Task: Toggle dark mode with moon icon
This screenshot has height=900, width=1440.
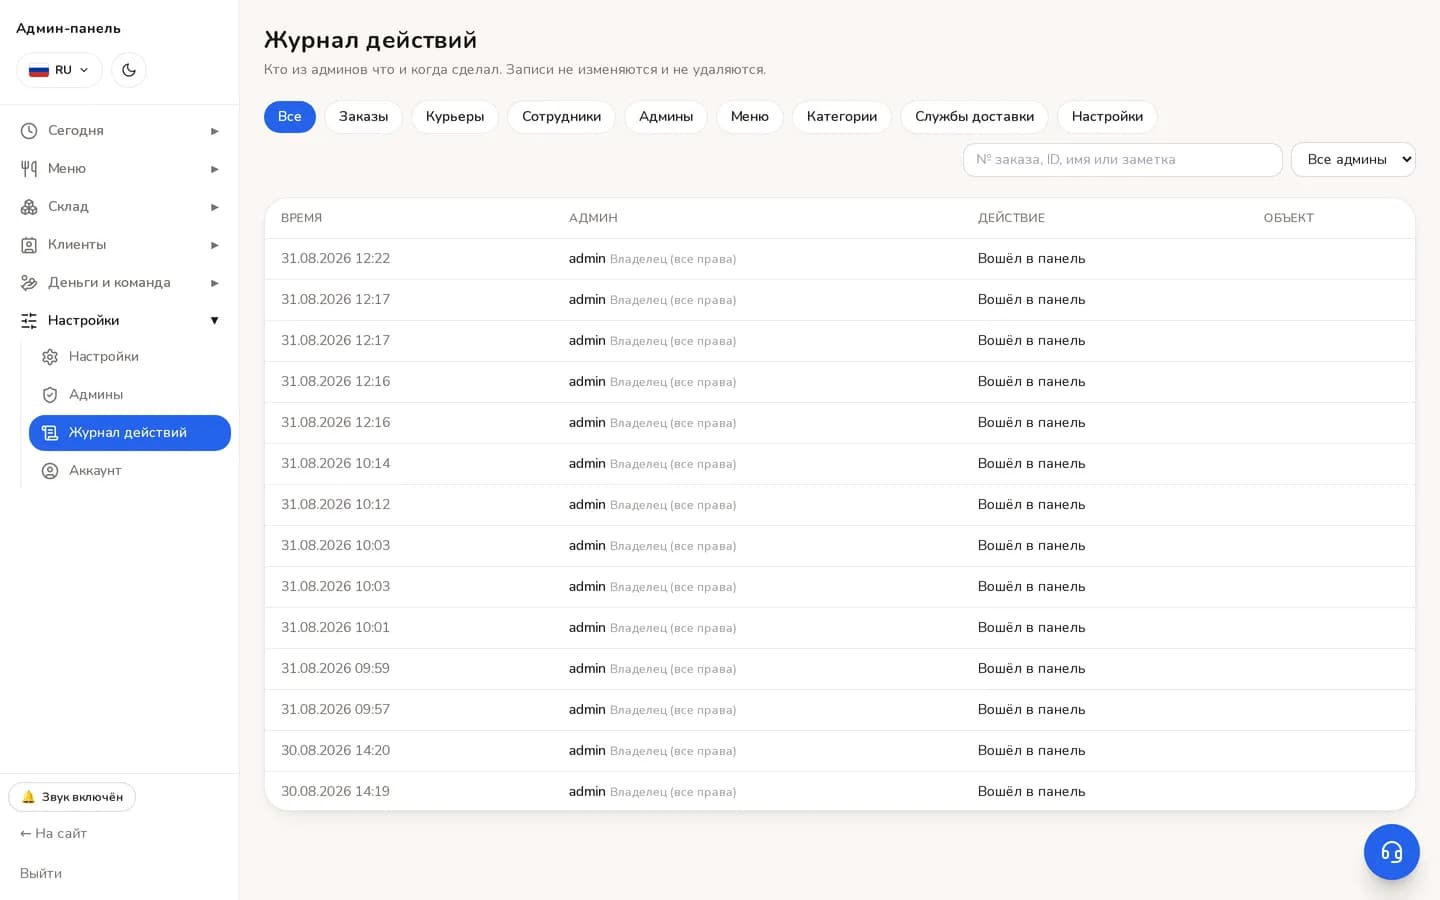Action: point(129,70)
